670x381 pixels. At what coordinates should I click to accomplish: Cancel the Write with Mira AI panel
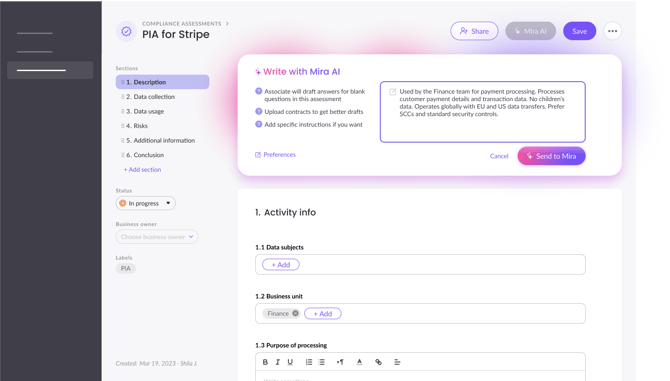pyautogui.click(x=499, y=156)
